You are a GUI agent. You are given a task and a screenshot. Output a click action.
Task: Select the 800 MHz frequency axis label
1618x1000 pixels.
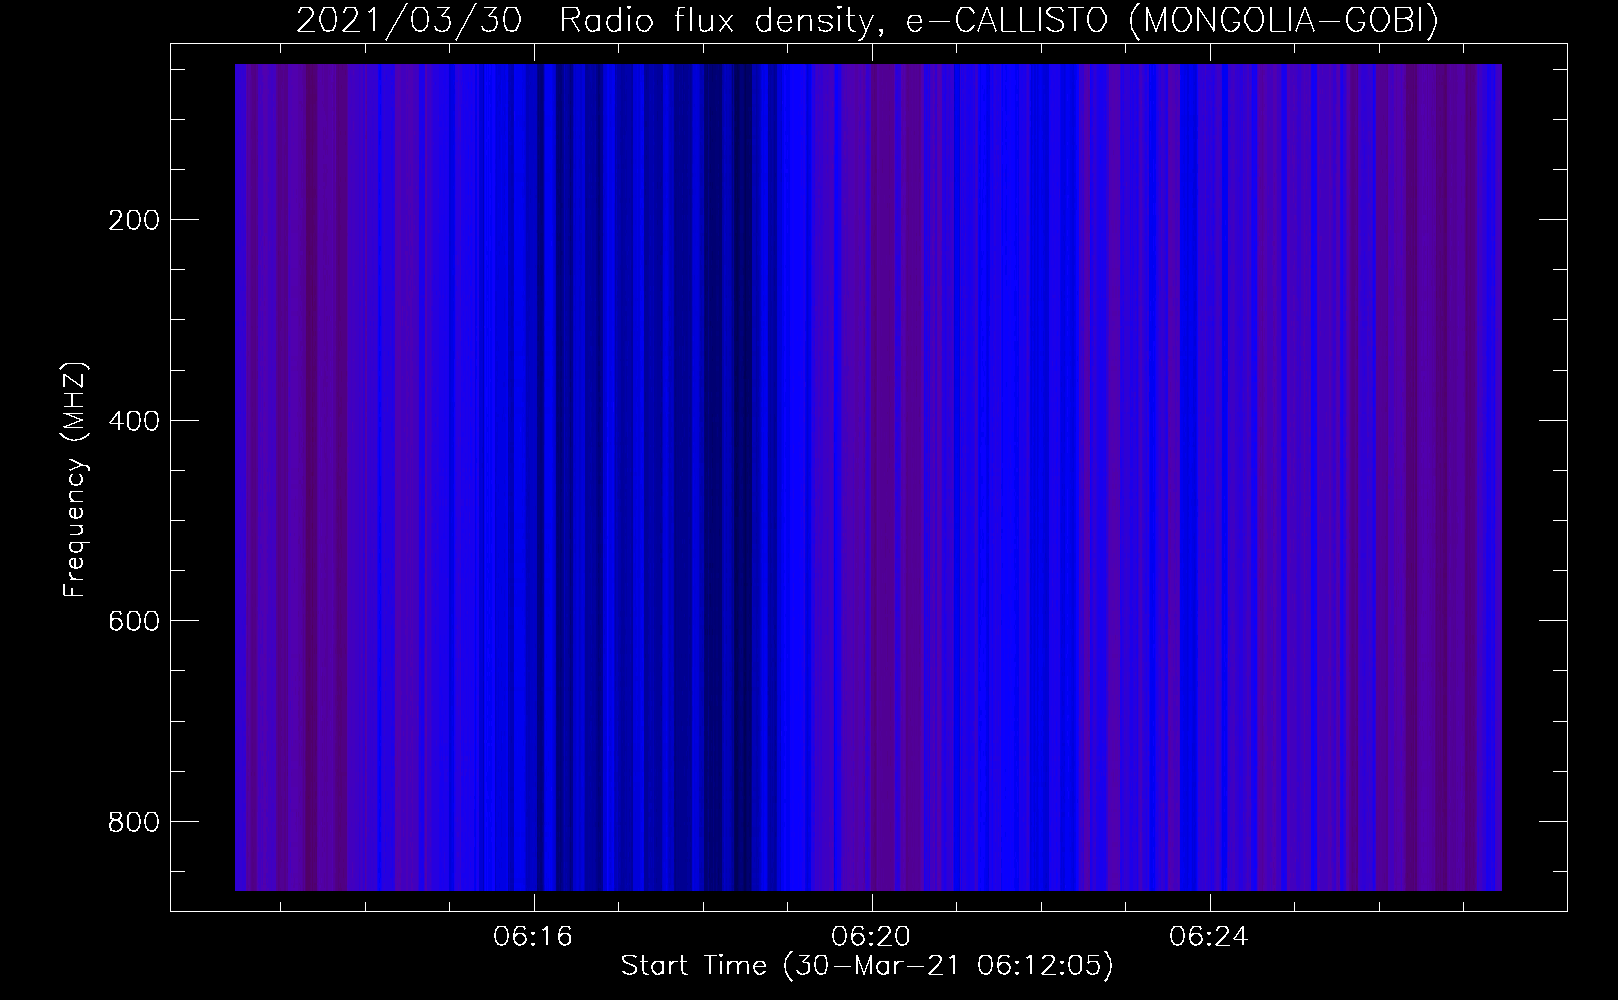[x=132, y=821]
